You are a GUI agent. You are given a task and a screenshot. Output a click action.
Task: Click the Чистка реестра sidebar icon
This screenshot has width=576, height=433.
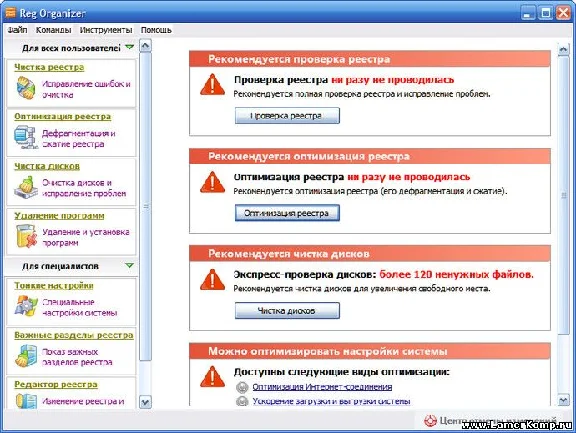(x=26, y=88)
